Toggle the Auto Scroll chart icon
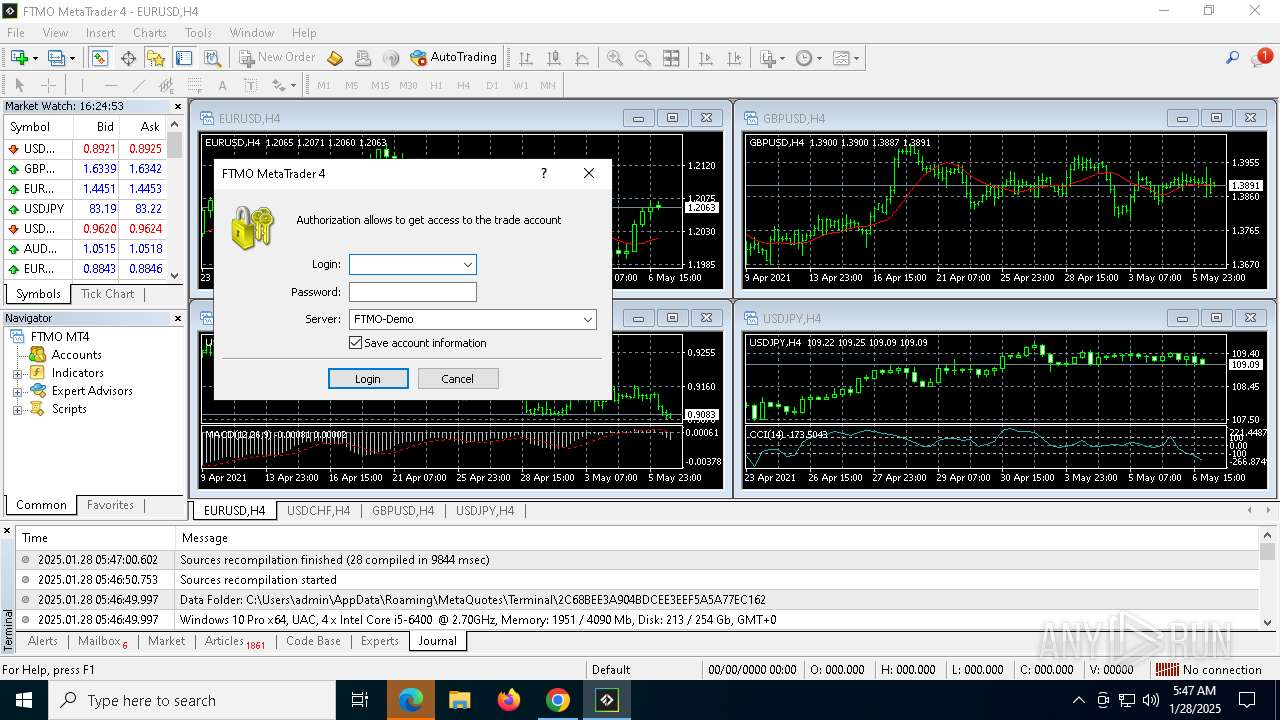Viewport: 1280px width, 720px height. (705, 58)
